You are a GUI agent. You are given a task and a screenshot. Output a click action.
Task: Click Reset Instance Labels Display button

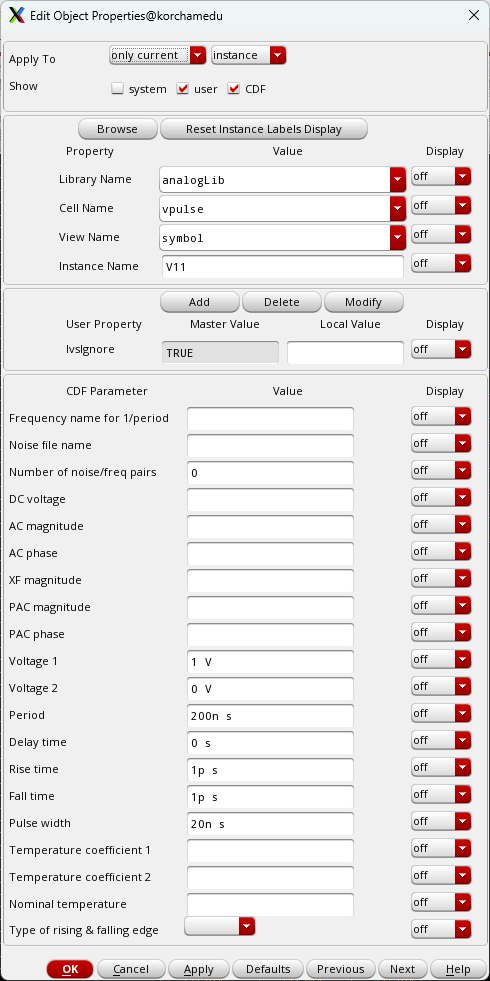pyautogui.click(x=263, y=129)
